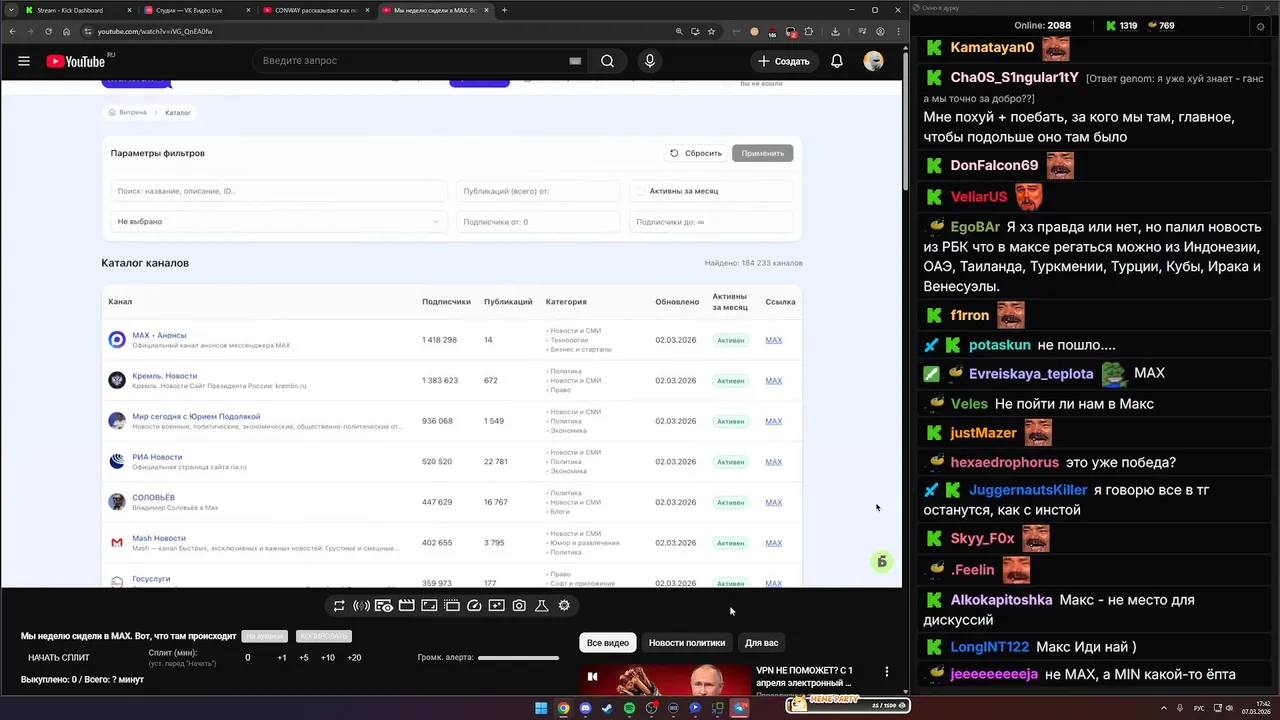Click the clapperboard icon in the overlay toolbar
This screenshot has height=720, width=1280.
tap(406, 606)
